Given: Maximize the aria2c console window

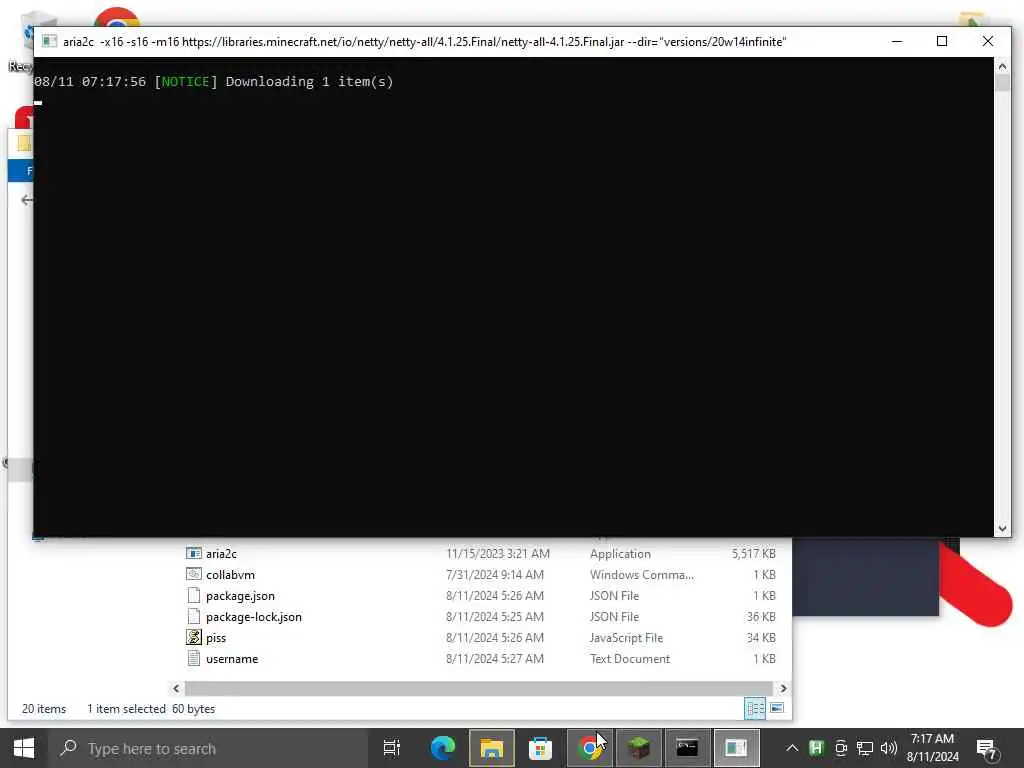Looking at the screenshot, I should click(942, 41).
